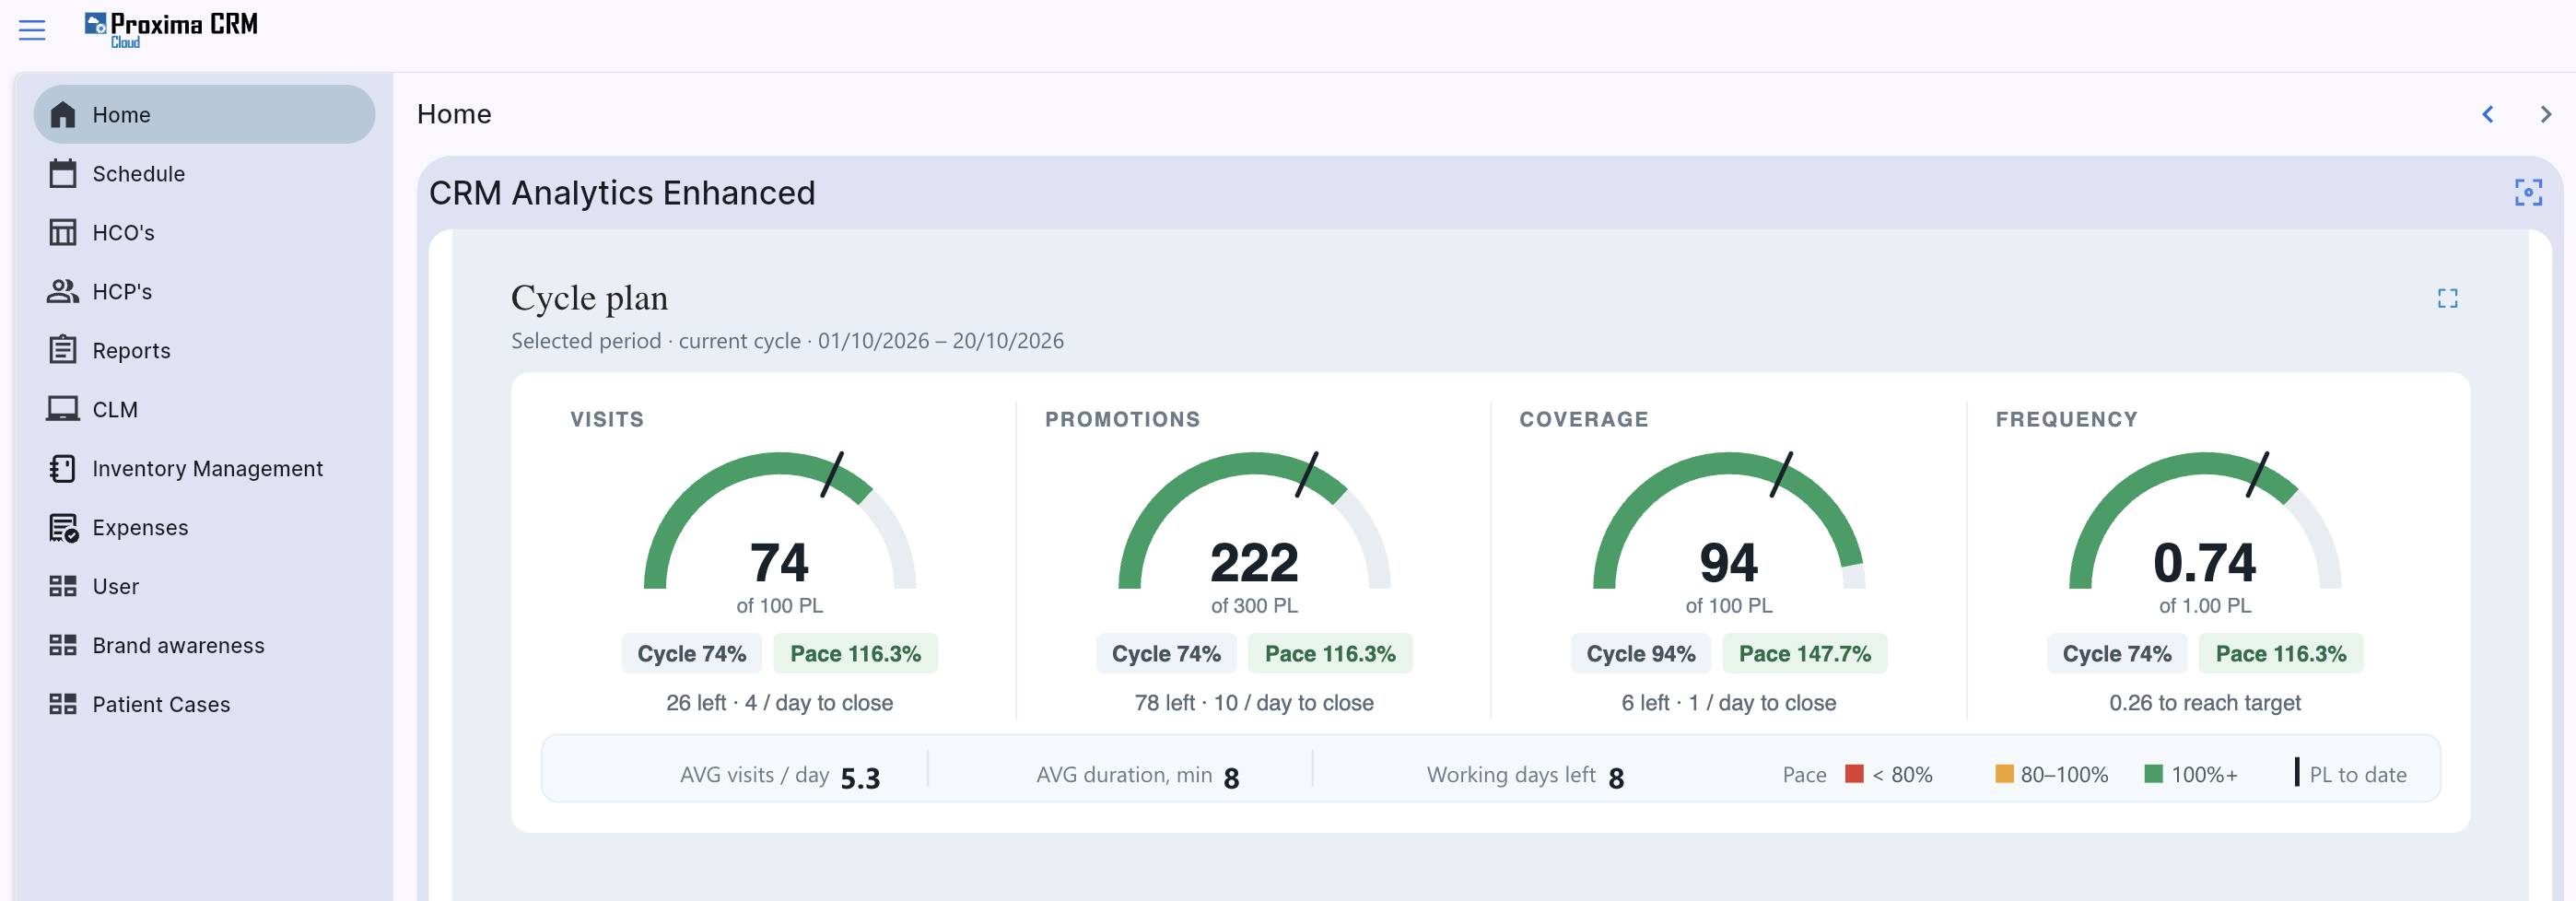The width and height of the screenshot is (2576, 901).
Task: Click the CLM laptop icon
Action: coord(63,409)
